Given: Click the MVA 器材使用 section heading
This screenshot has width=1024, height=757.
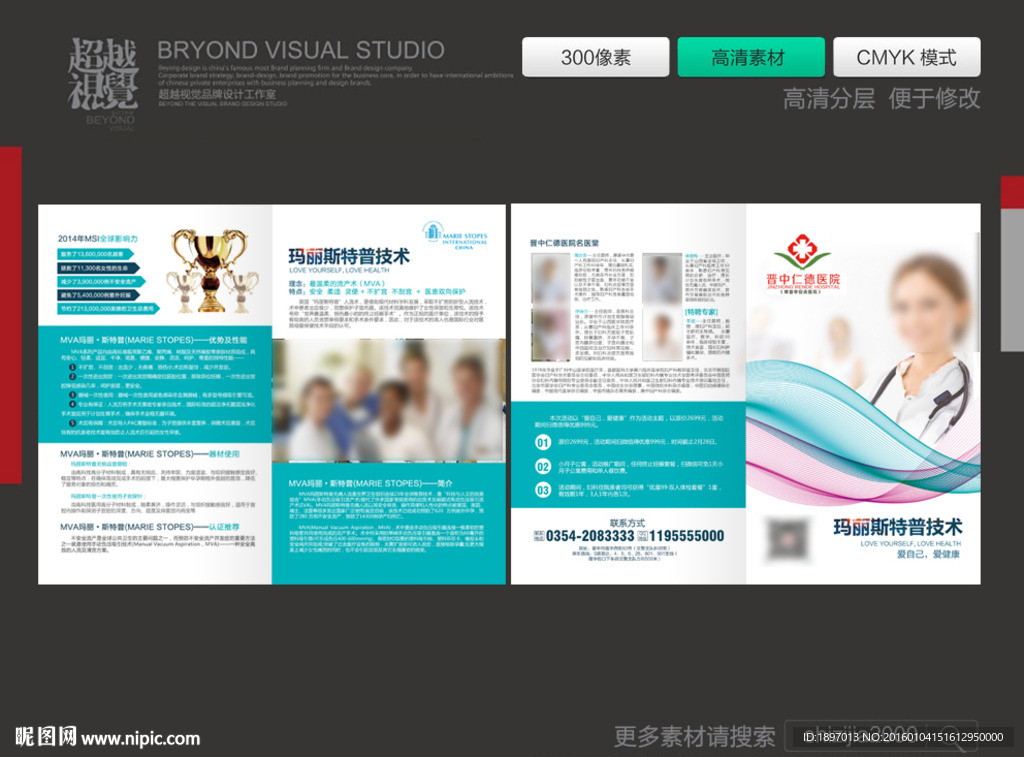Looking at the screenshot, I should click(150, 453).
